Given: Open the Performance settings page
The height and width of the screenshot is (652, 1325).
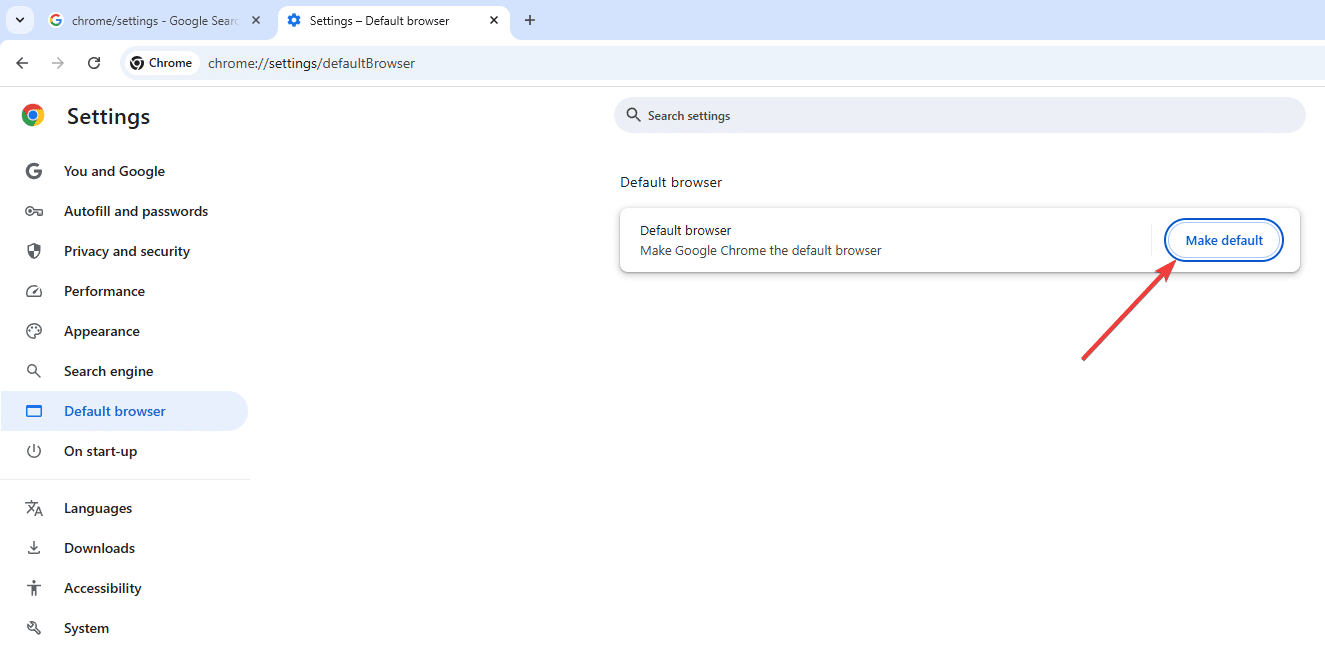Looking at the screenshot, I should 104,291.
